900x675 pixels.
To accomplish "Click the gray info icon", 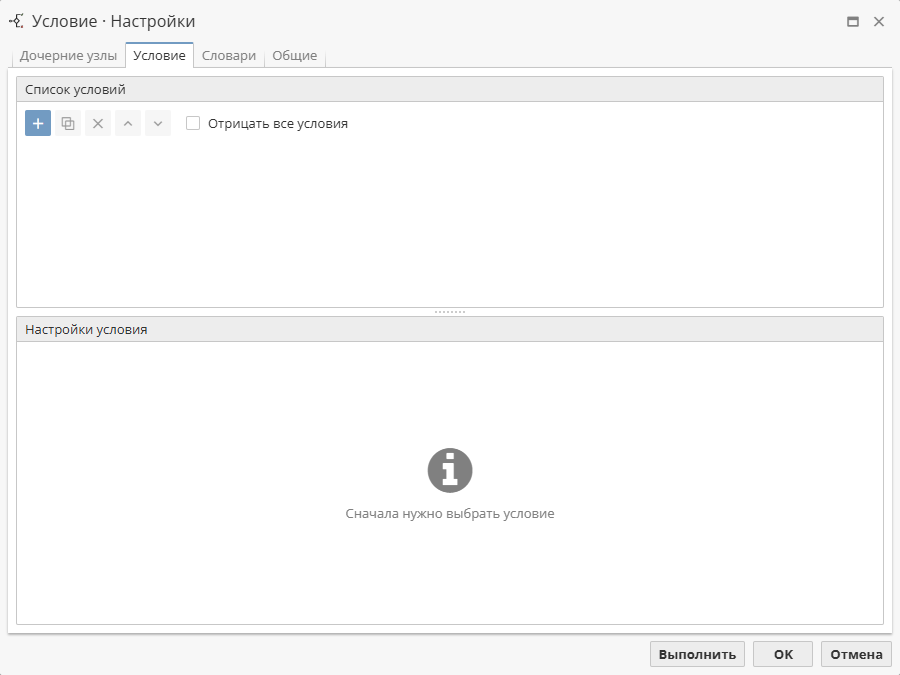I will pyautogui.click(x=450, y=470).
